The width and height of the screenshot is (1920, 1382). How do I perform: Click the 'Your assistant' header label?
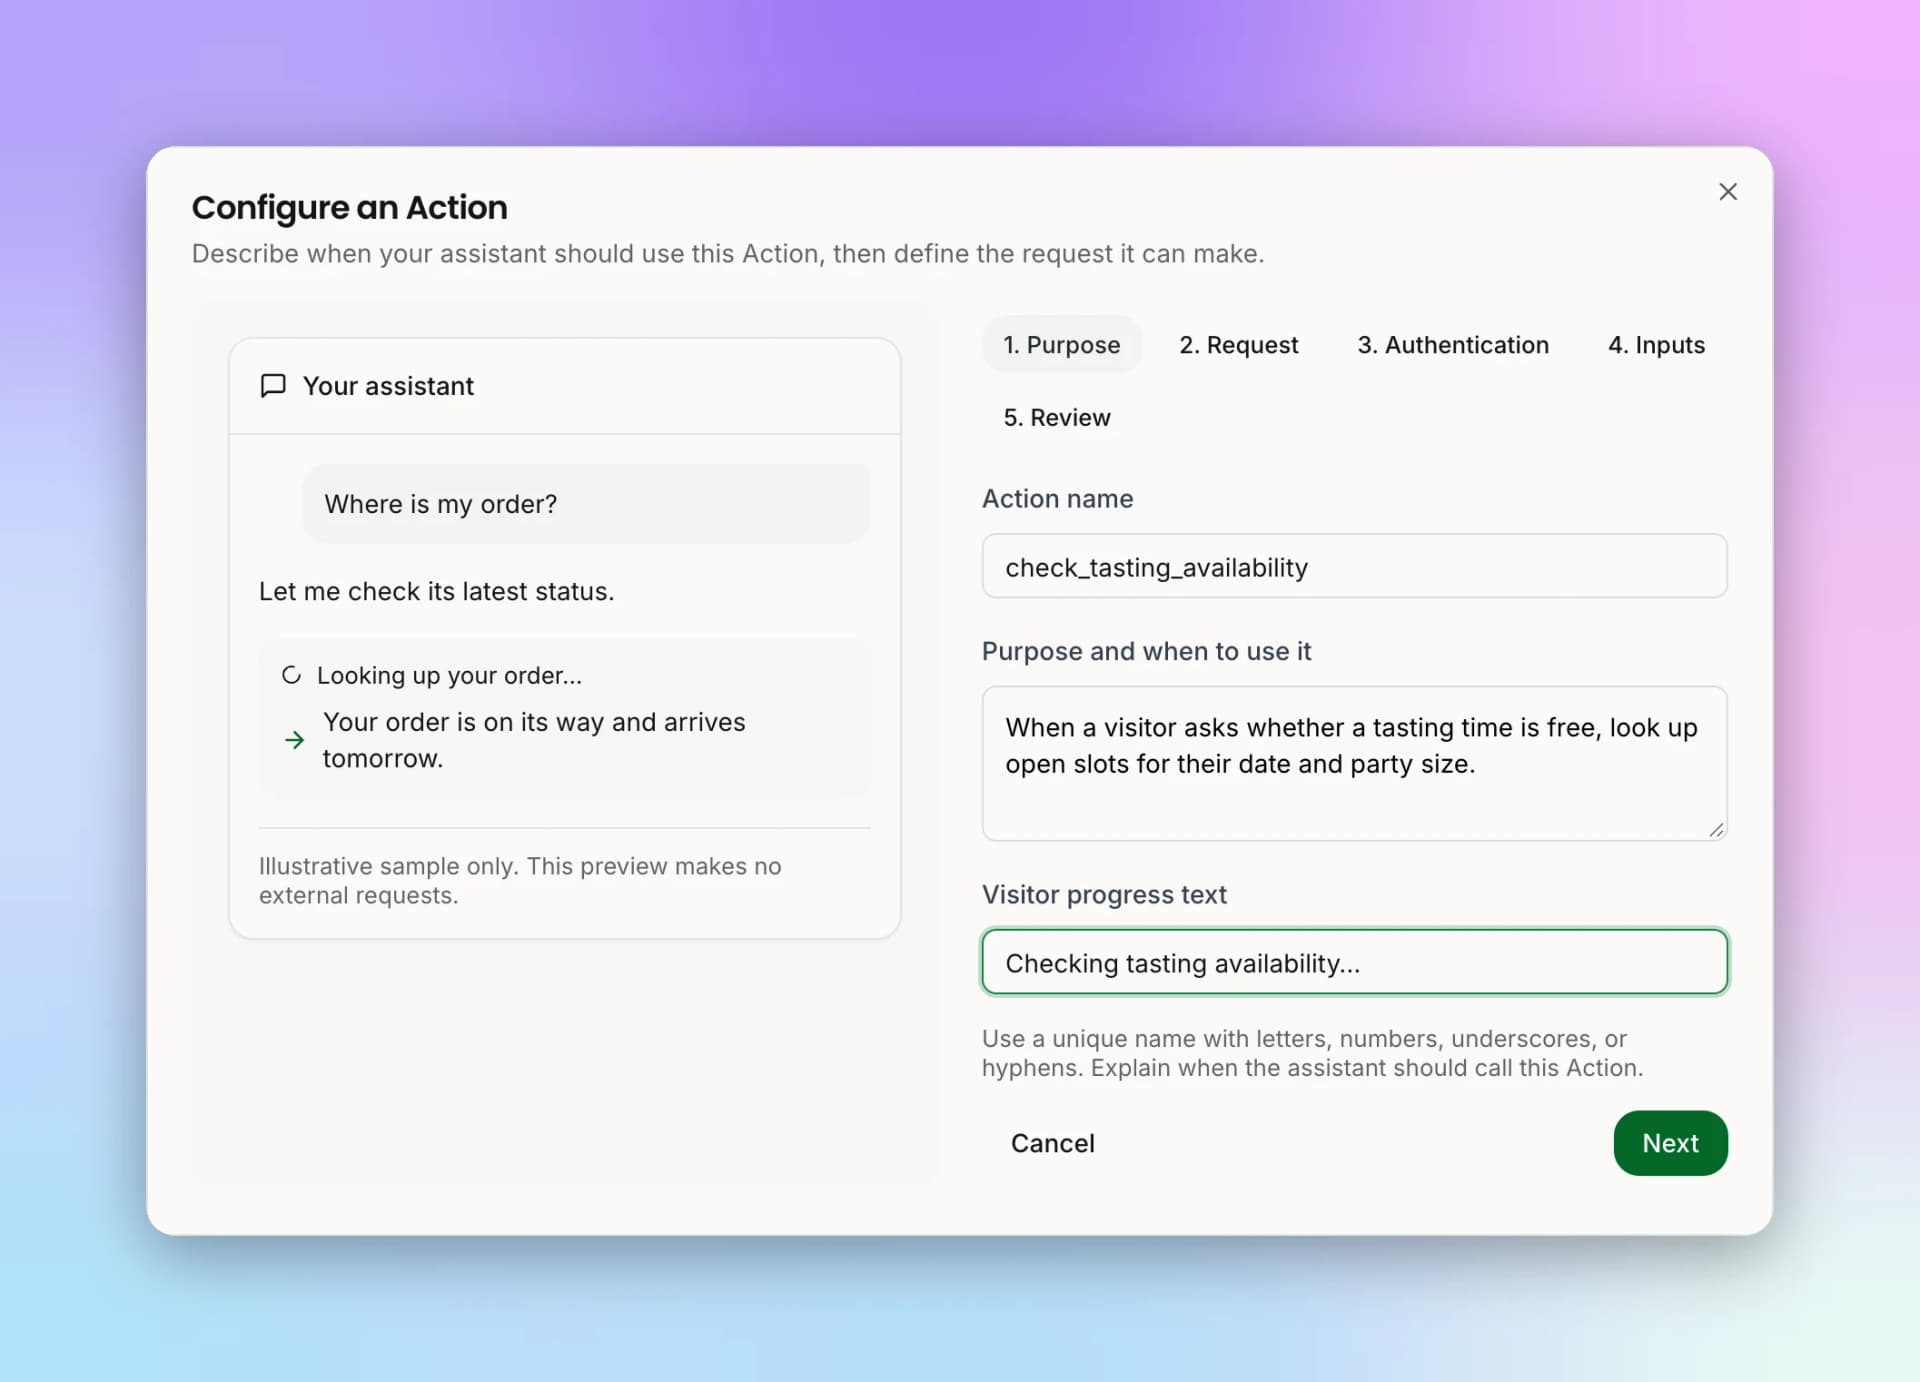click(x=388, y=386)
